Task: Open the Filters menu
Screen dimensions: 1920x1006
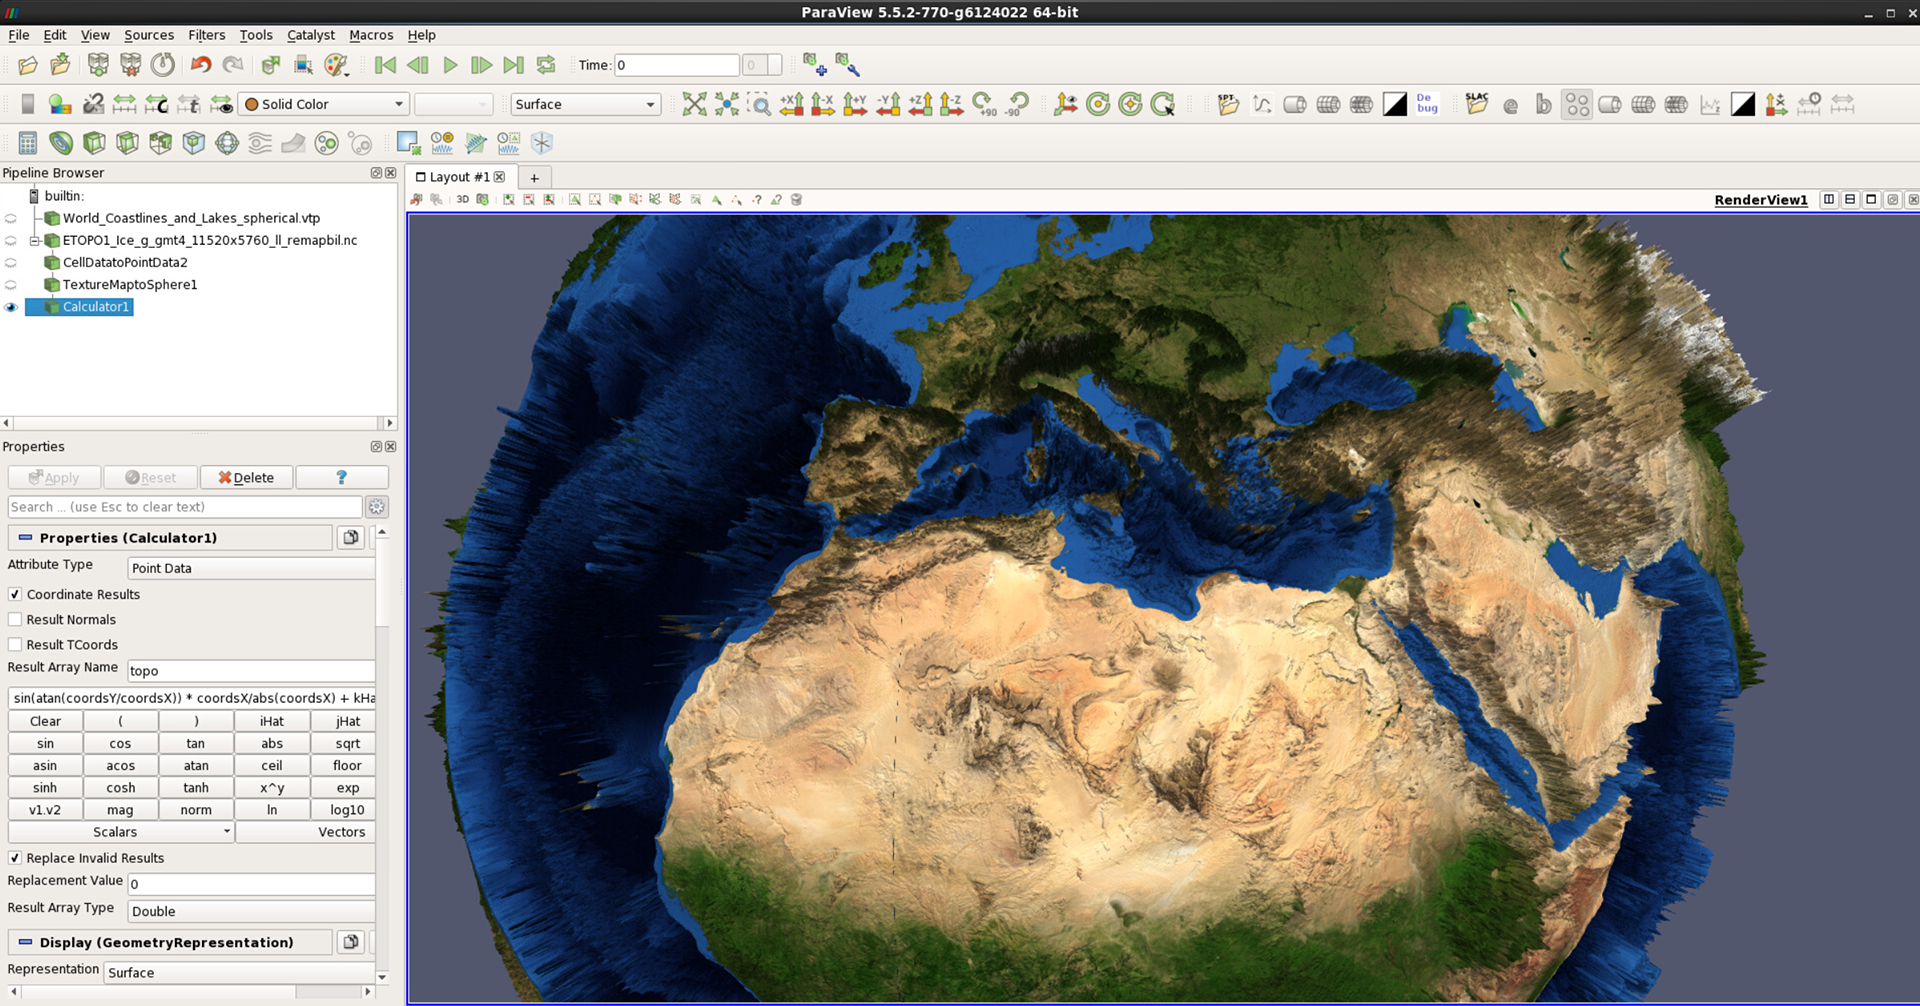Action: [206, 35]
